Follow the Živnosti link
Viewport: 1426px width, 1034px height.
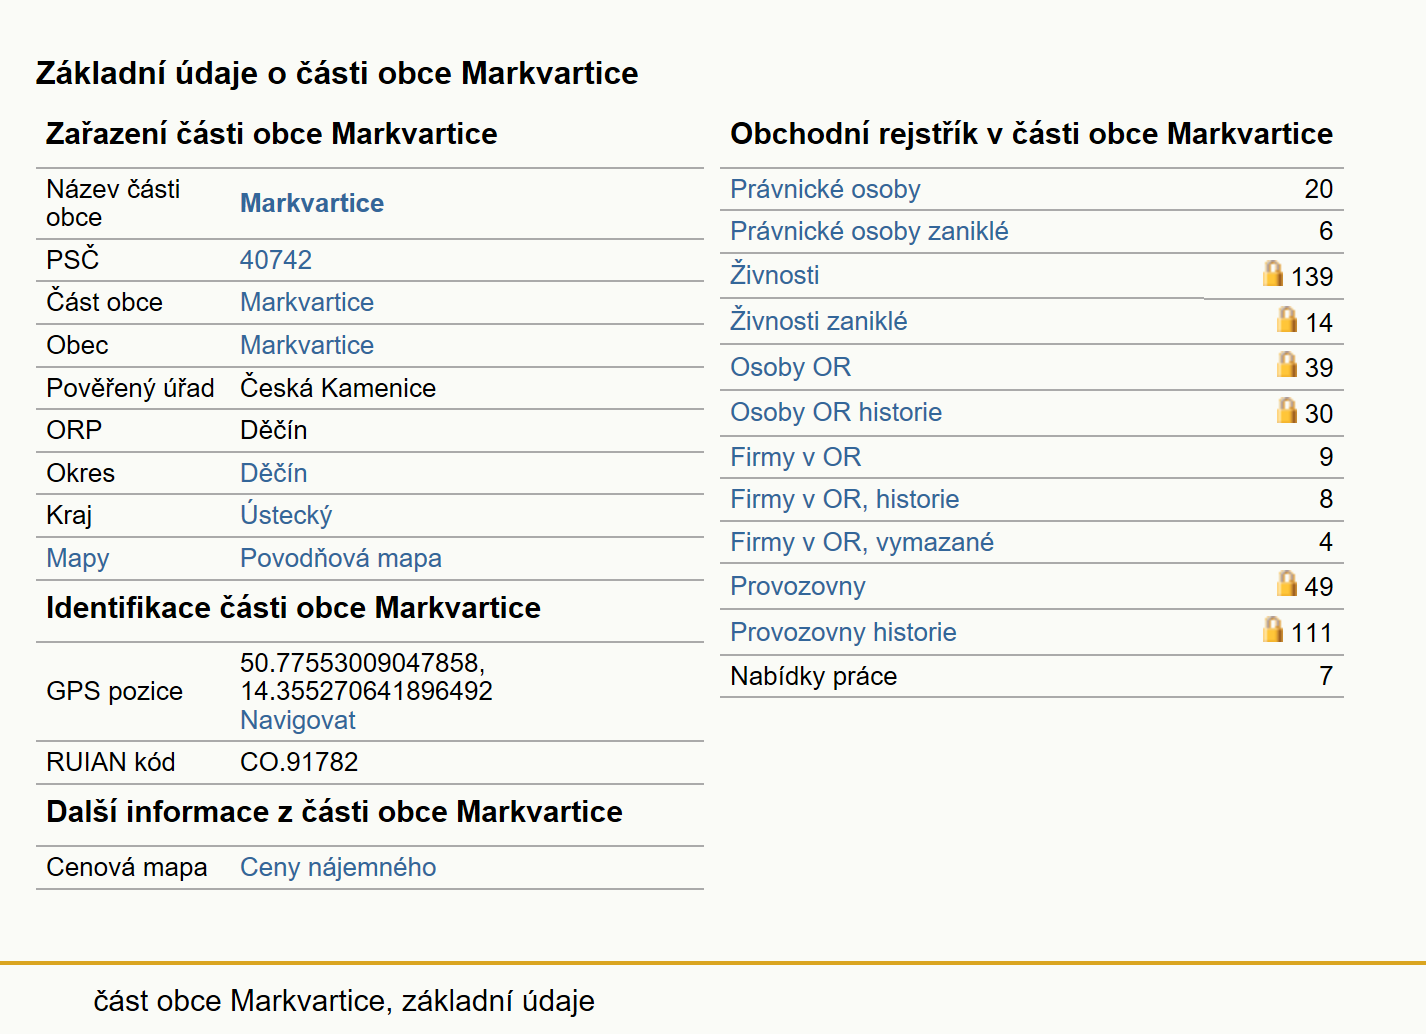click(774, 275)
